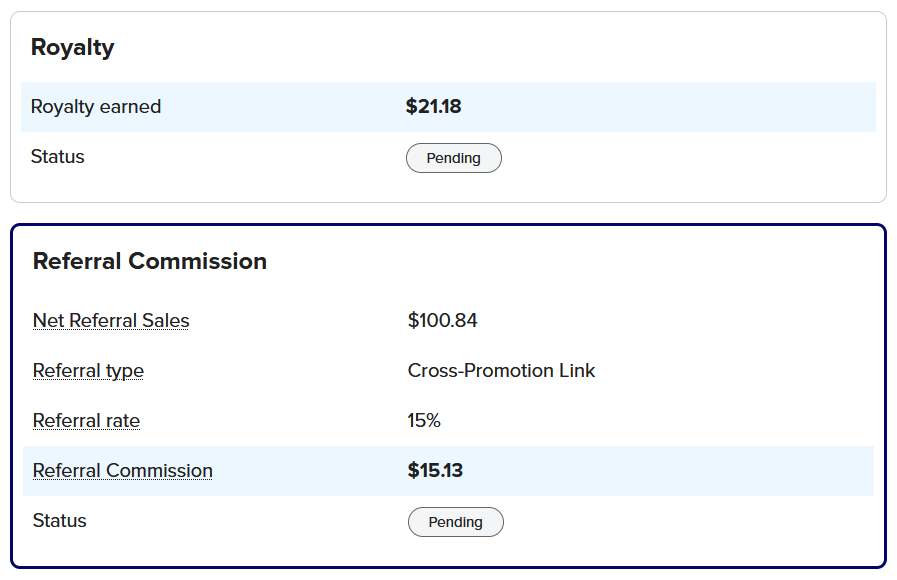Select the Royalty section heading
The image size is (897, 580).
tap(73, 47)
